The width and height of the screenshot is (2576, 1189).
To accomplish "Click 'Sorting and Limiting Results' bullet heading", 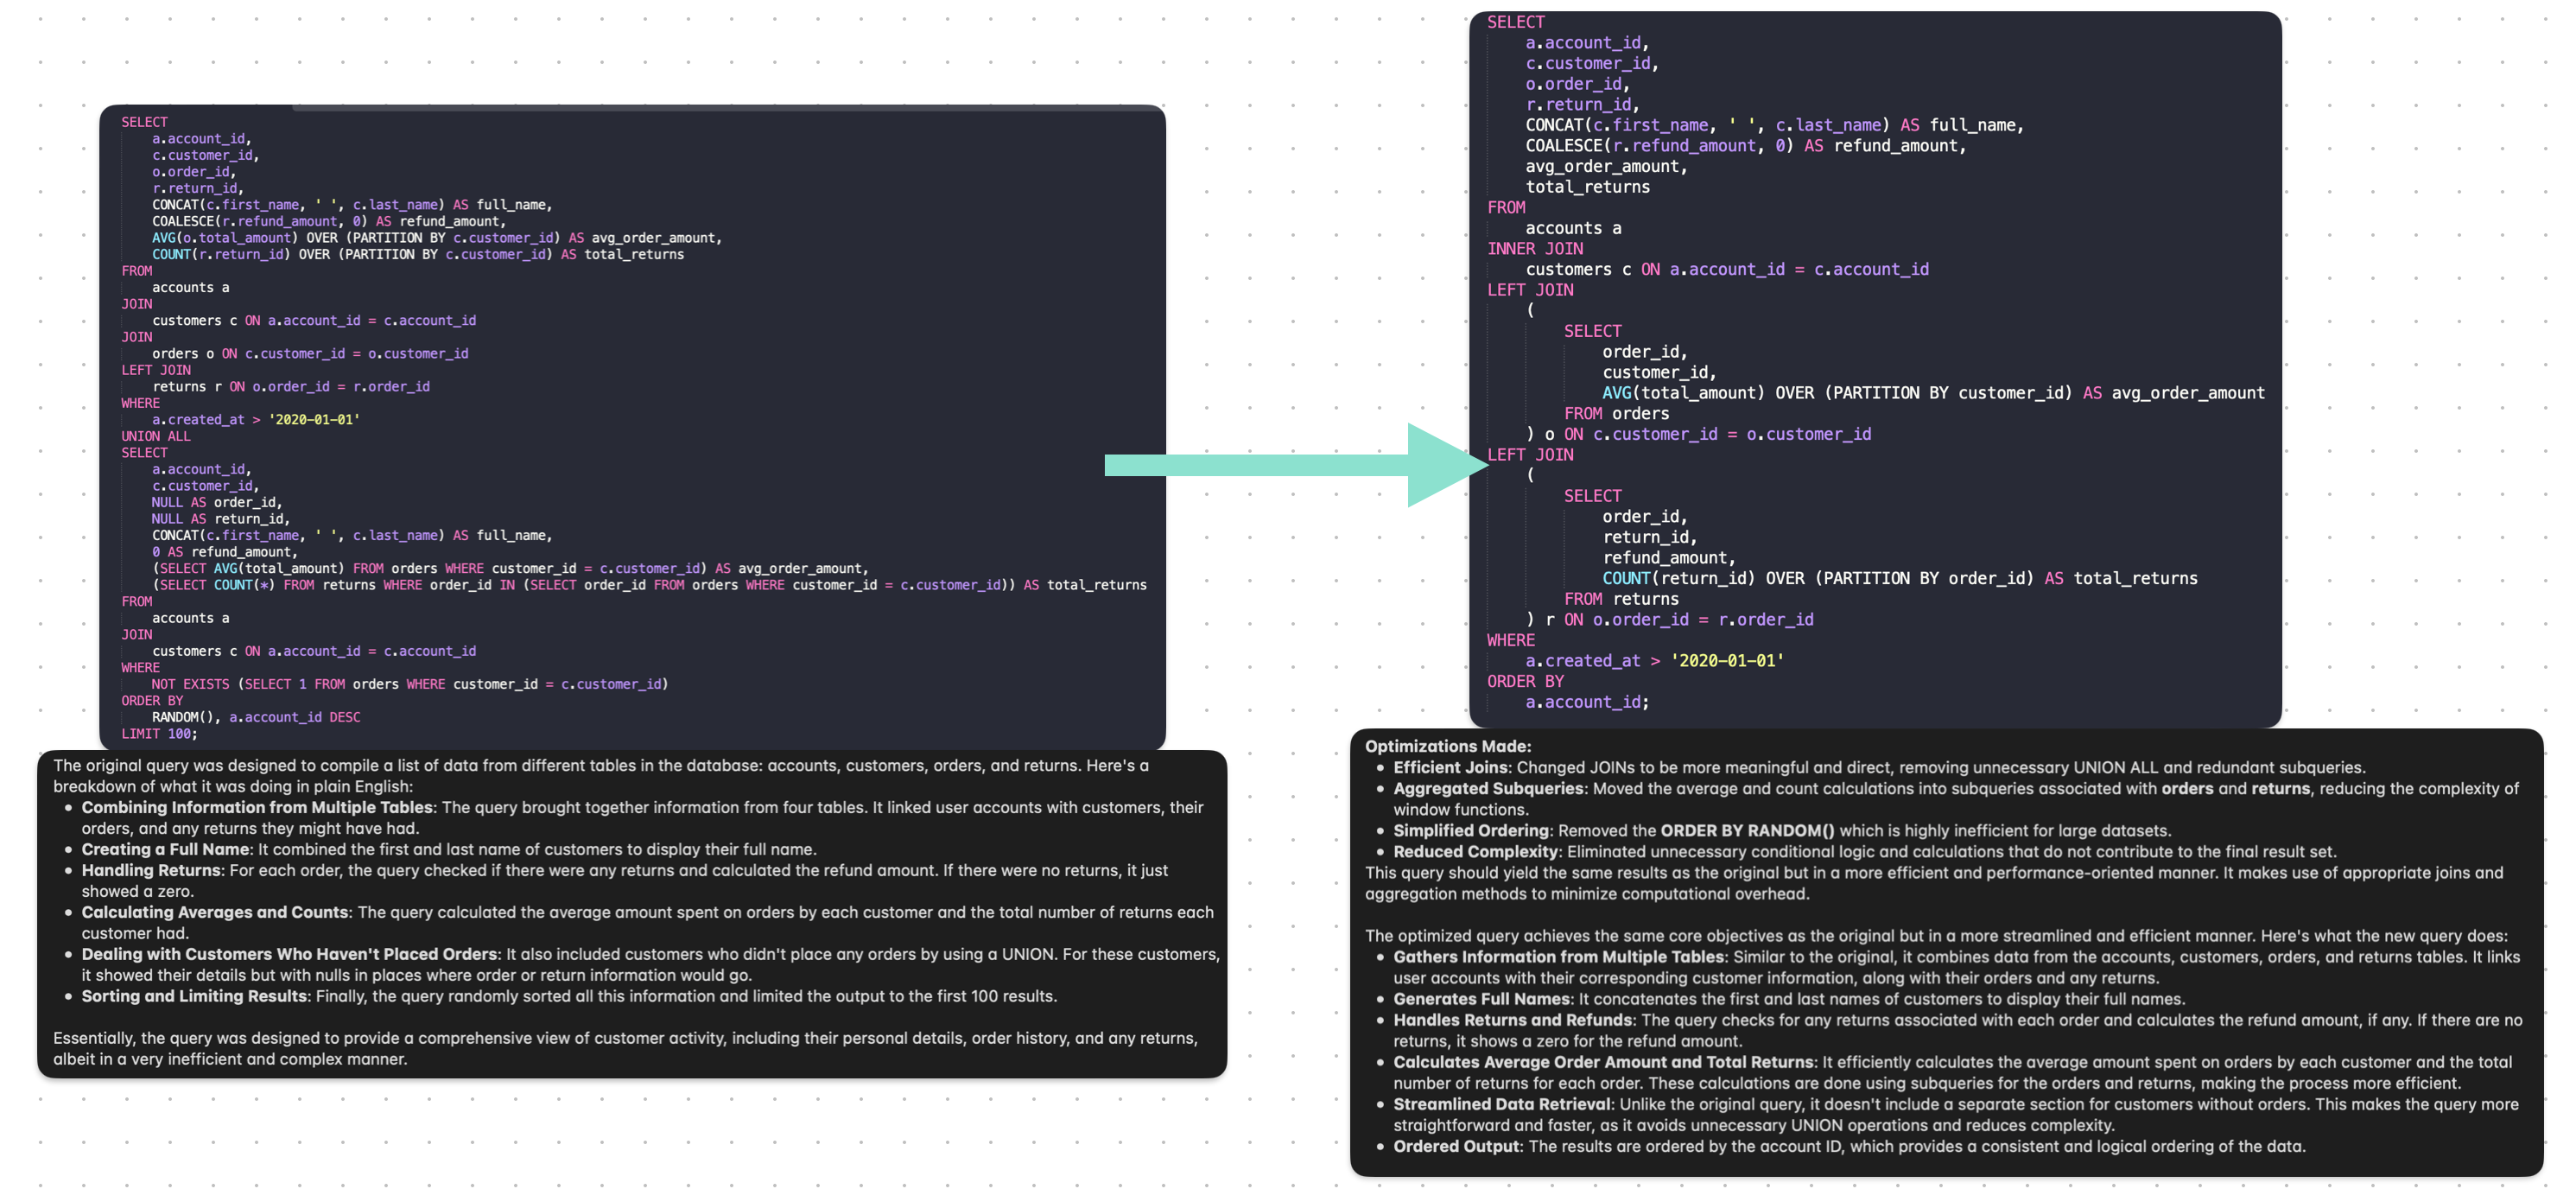I will (x=194, y=996).
